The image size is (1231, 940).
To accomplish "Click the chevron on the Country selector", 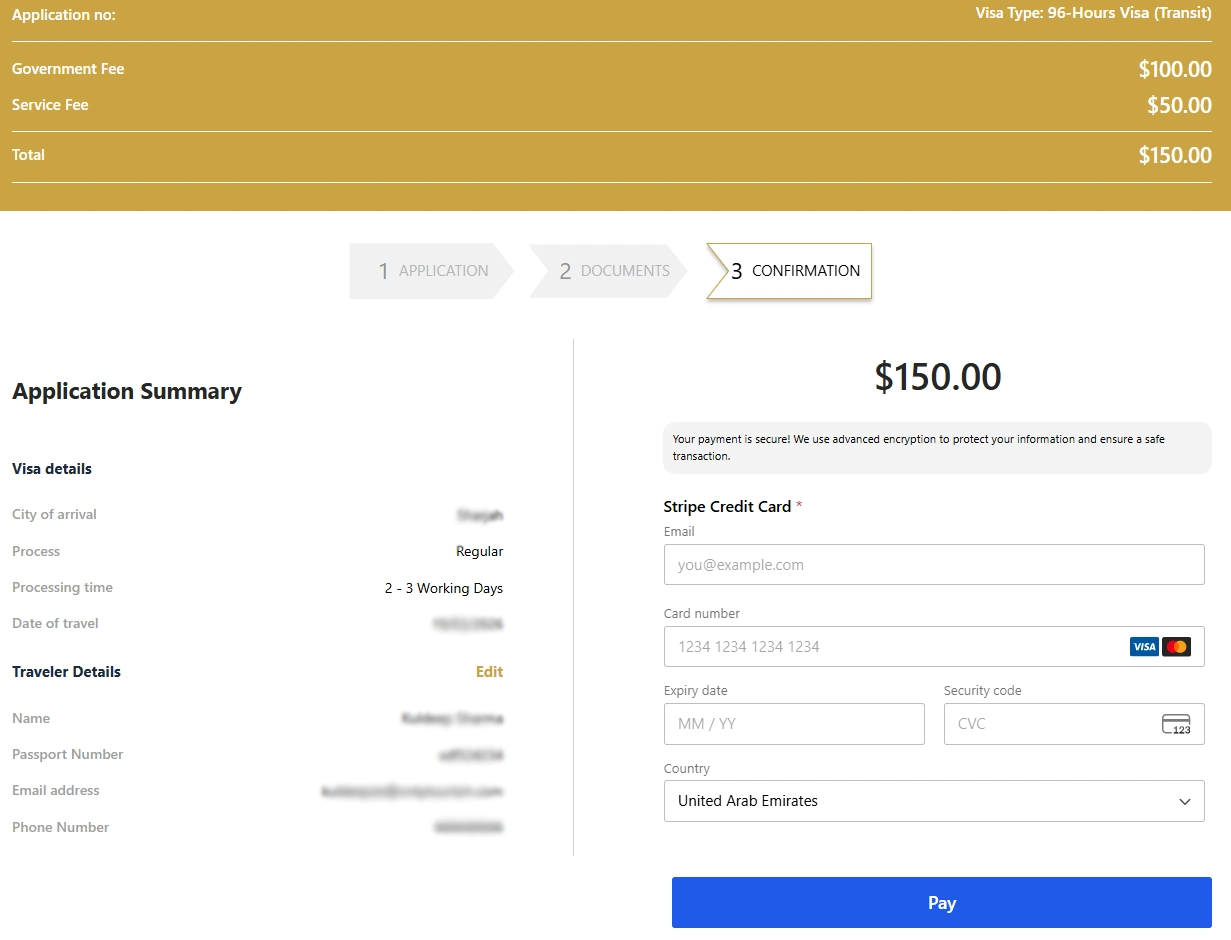I will pyautogui.click(x=1185, y=801).
